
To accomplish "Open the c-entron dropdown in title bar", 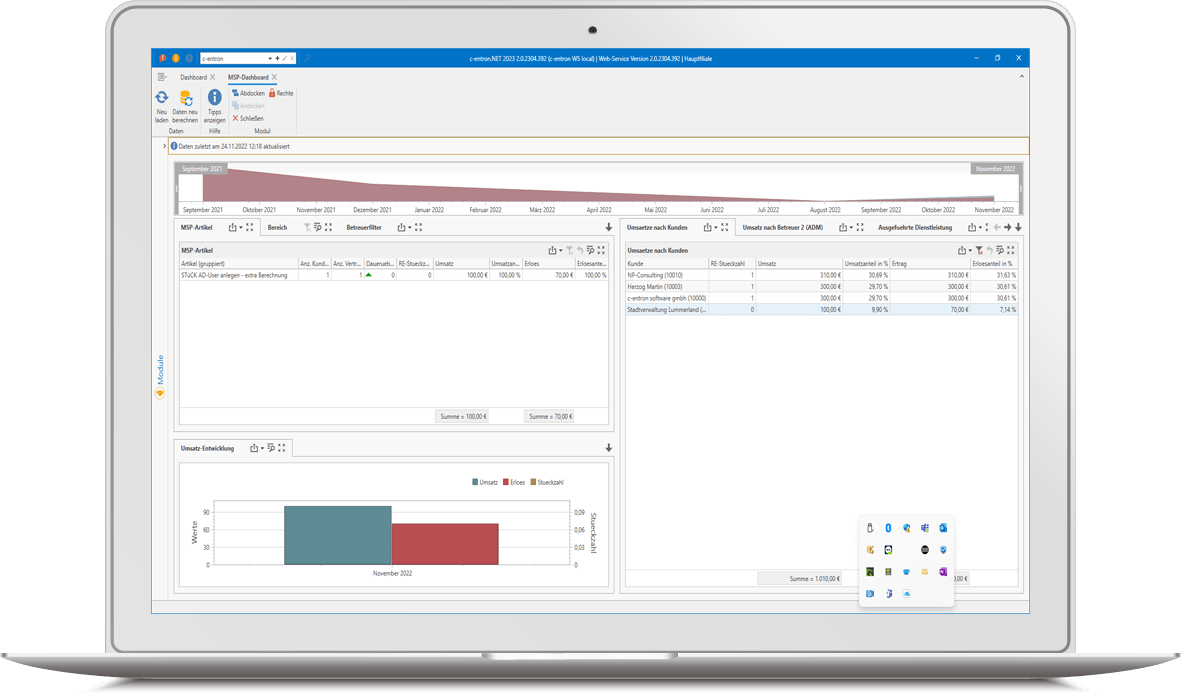I will coord(270,59).
